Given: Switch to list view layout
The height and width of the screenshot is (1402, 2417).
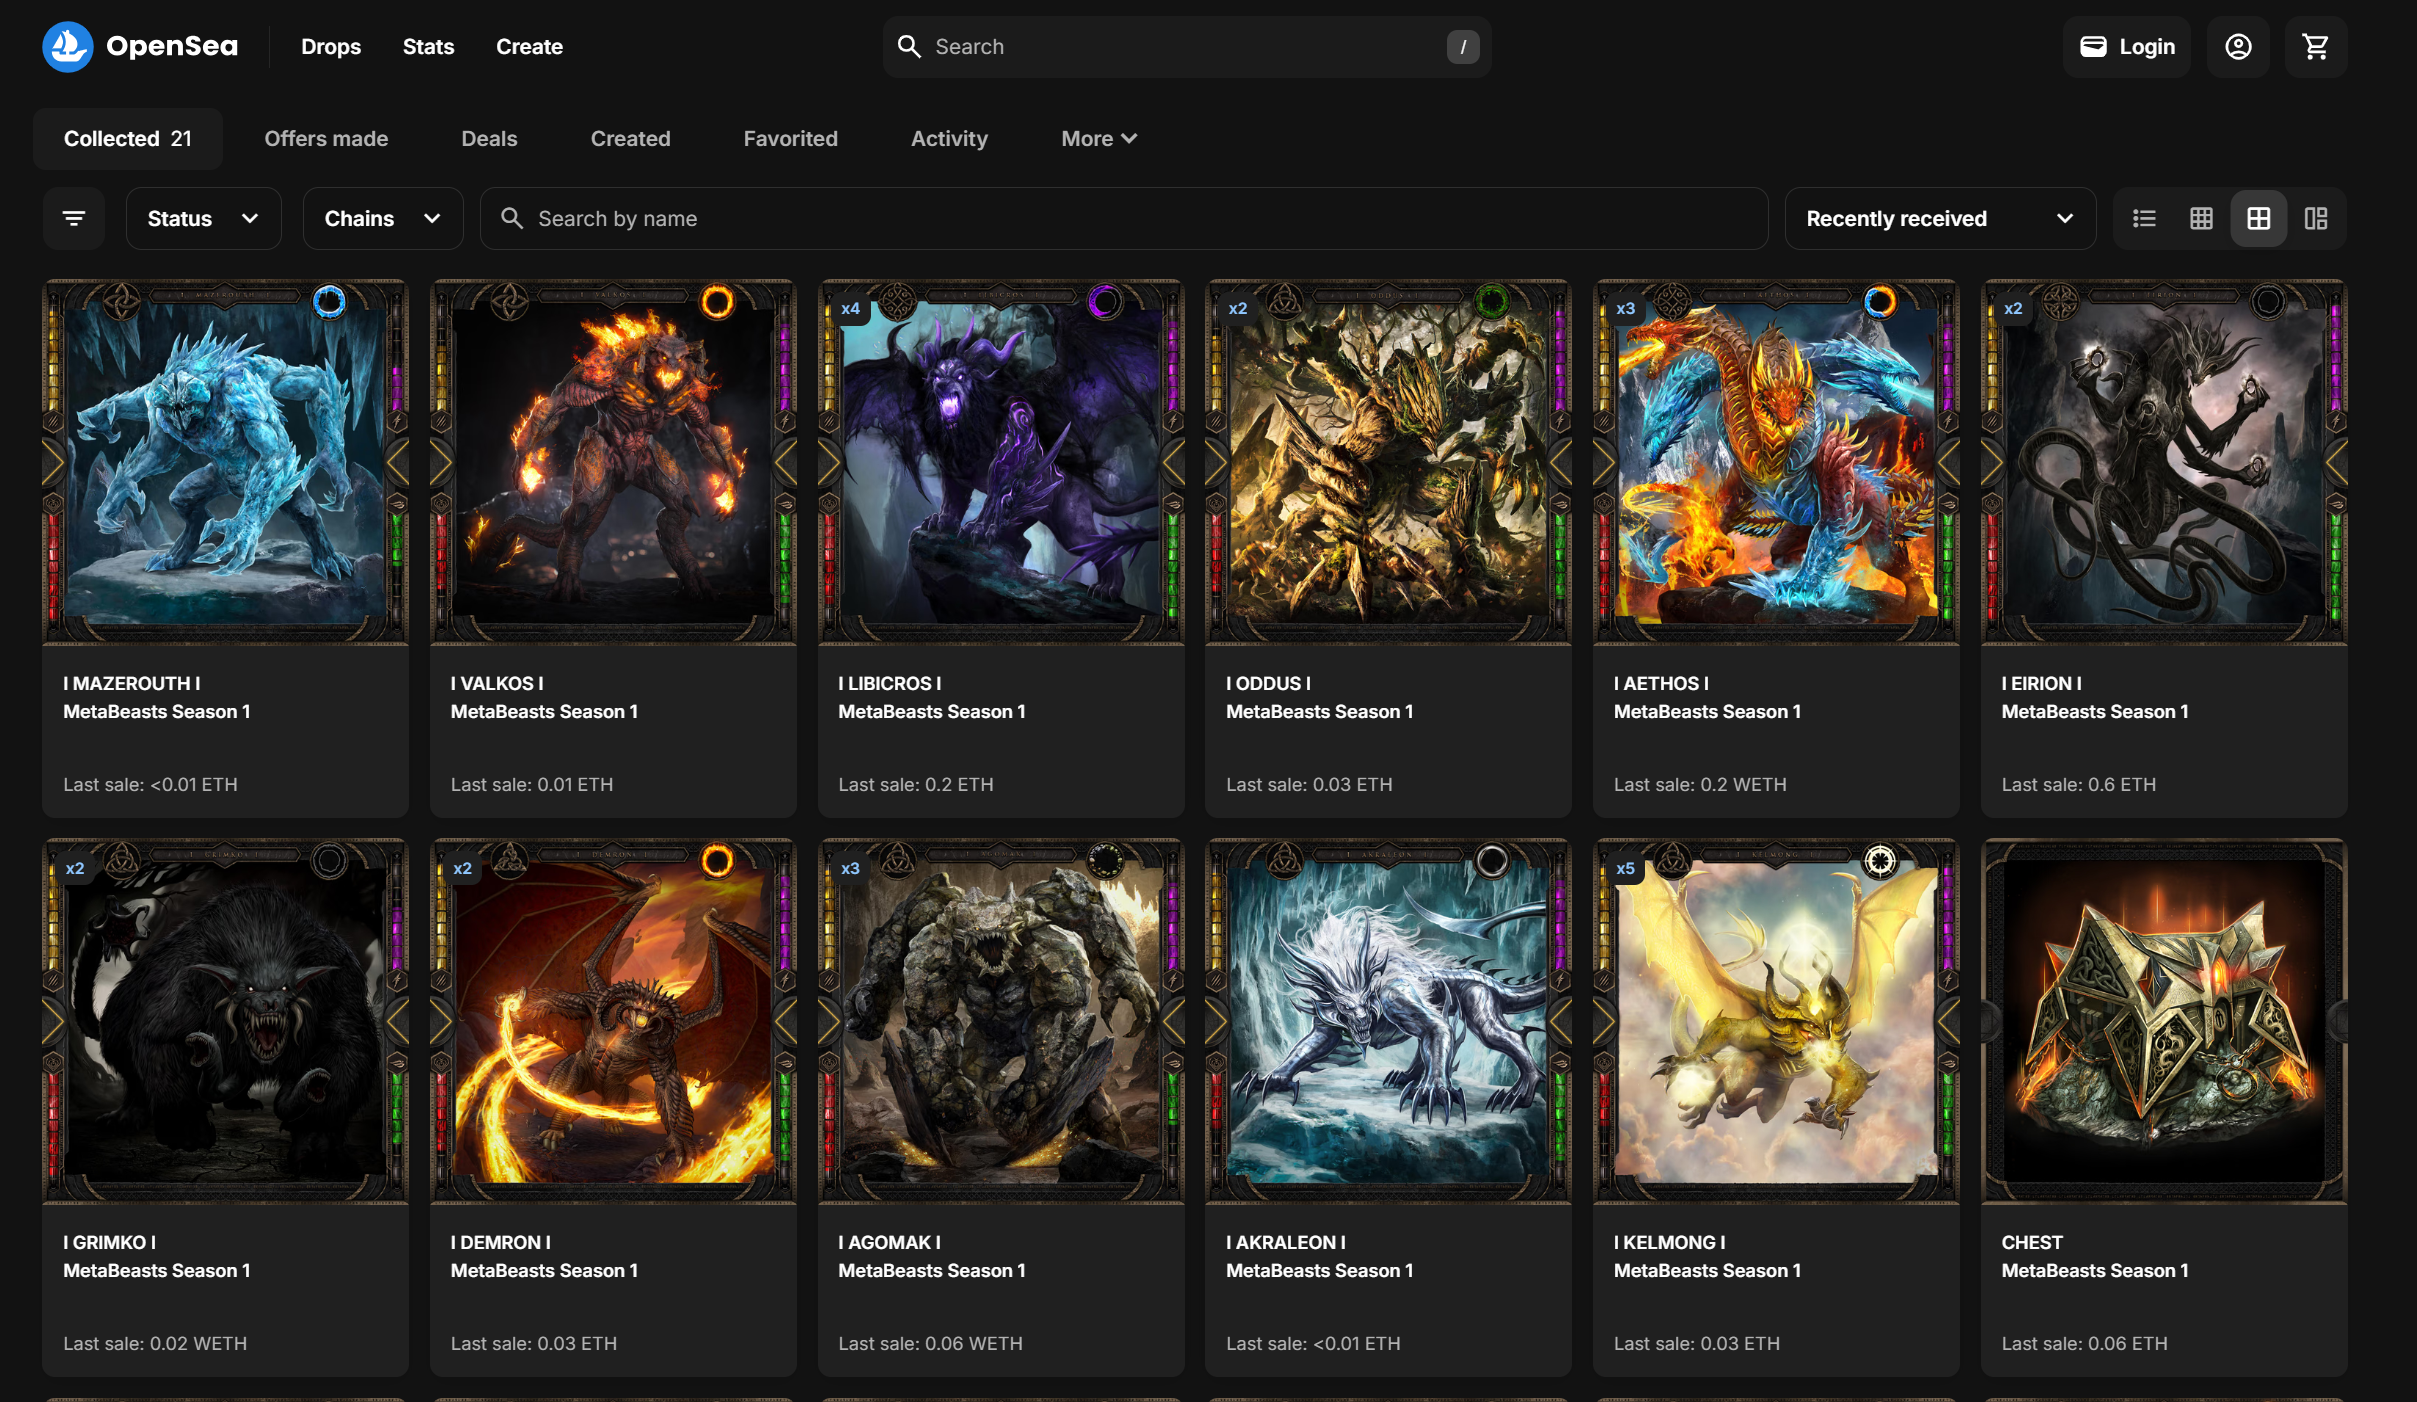Looking at the screenshot, I should pos(2144,218).
